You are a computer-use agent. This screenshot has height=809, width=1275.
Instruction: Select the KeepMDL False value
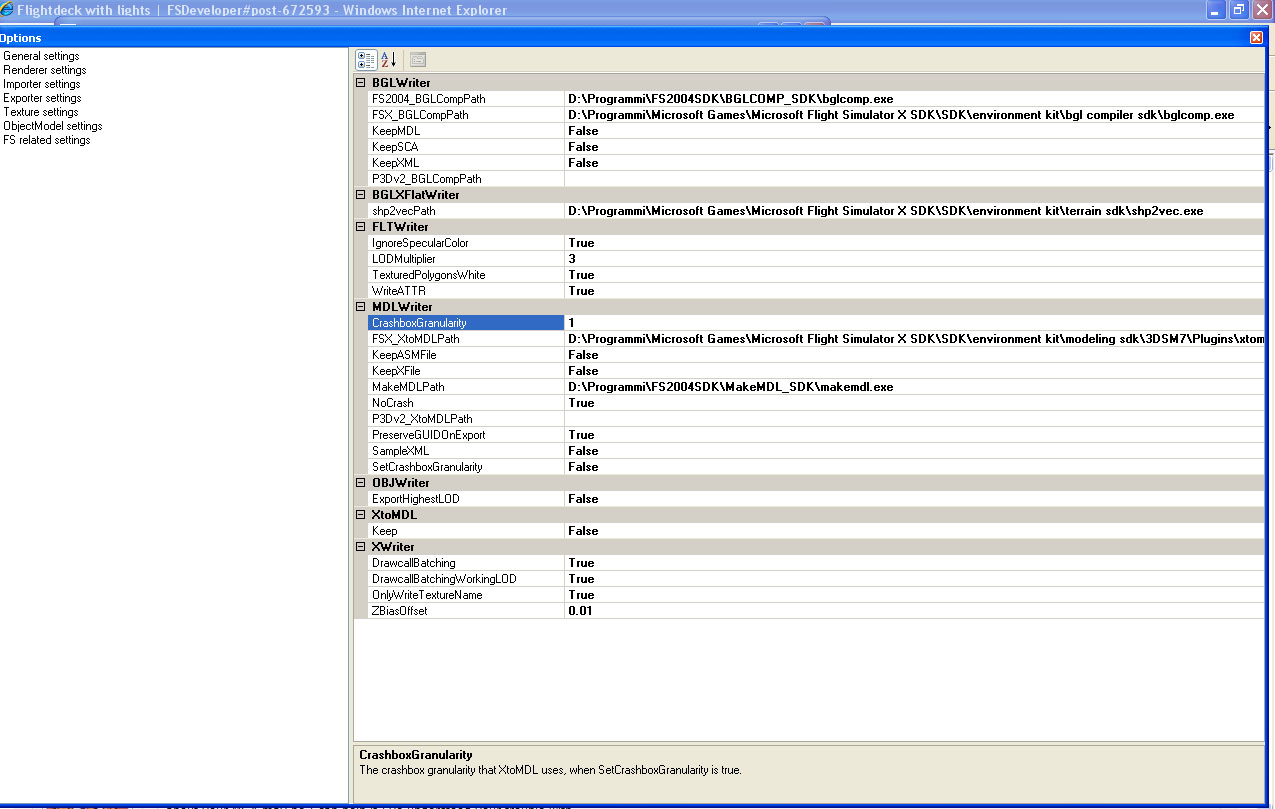tap(583, 131)
